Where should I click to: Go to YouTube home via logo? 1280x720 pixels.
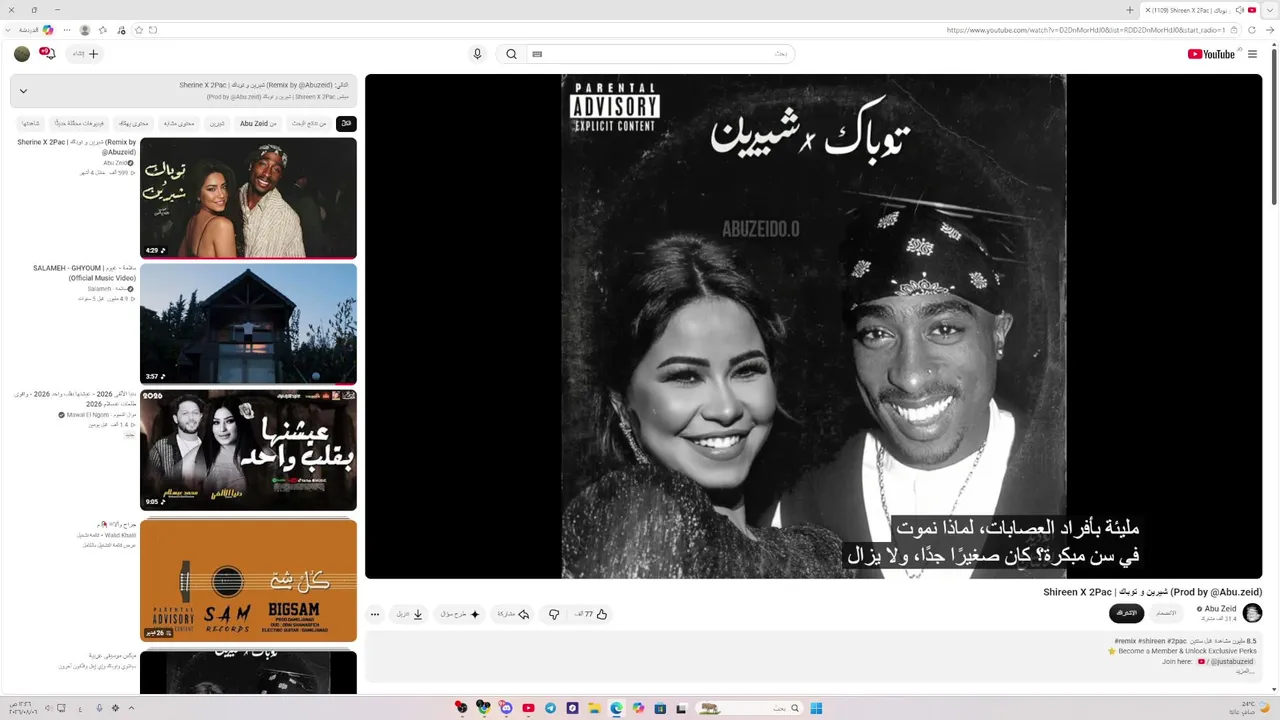point(1211,54)
